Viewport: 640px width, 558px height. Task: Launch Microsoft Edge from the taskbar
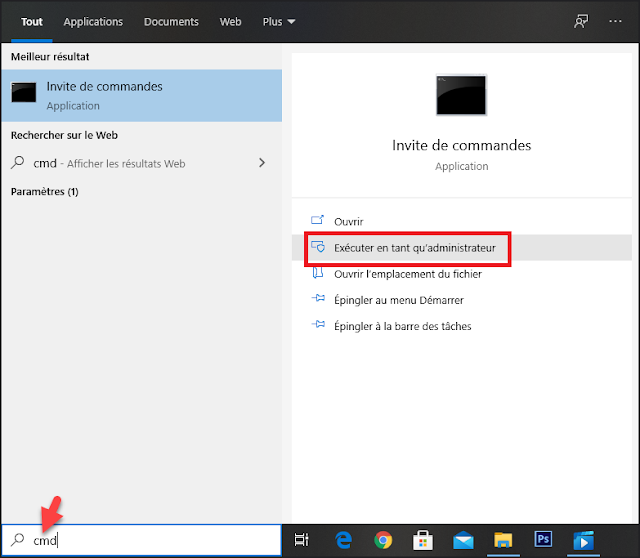click(342, 540)
